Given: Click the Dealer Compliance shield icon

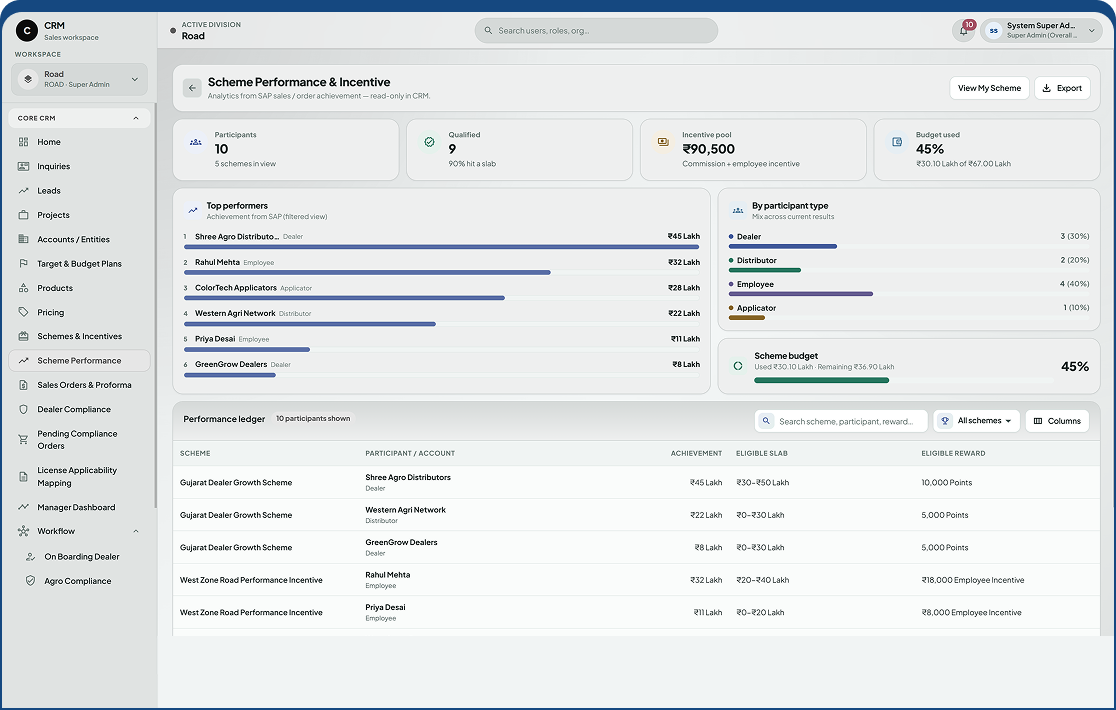Looking at the screenshot, I should pos(23,409).
